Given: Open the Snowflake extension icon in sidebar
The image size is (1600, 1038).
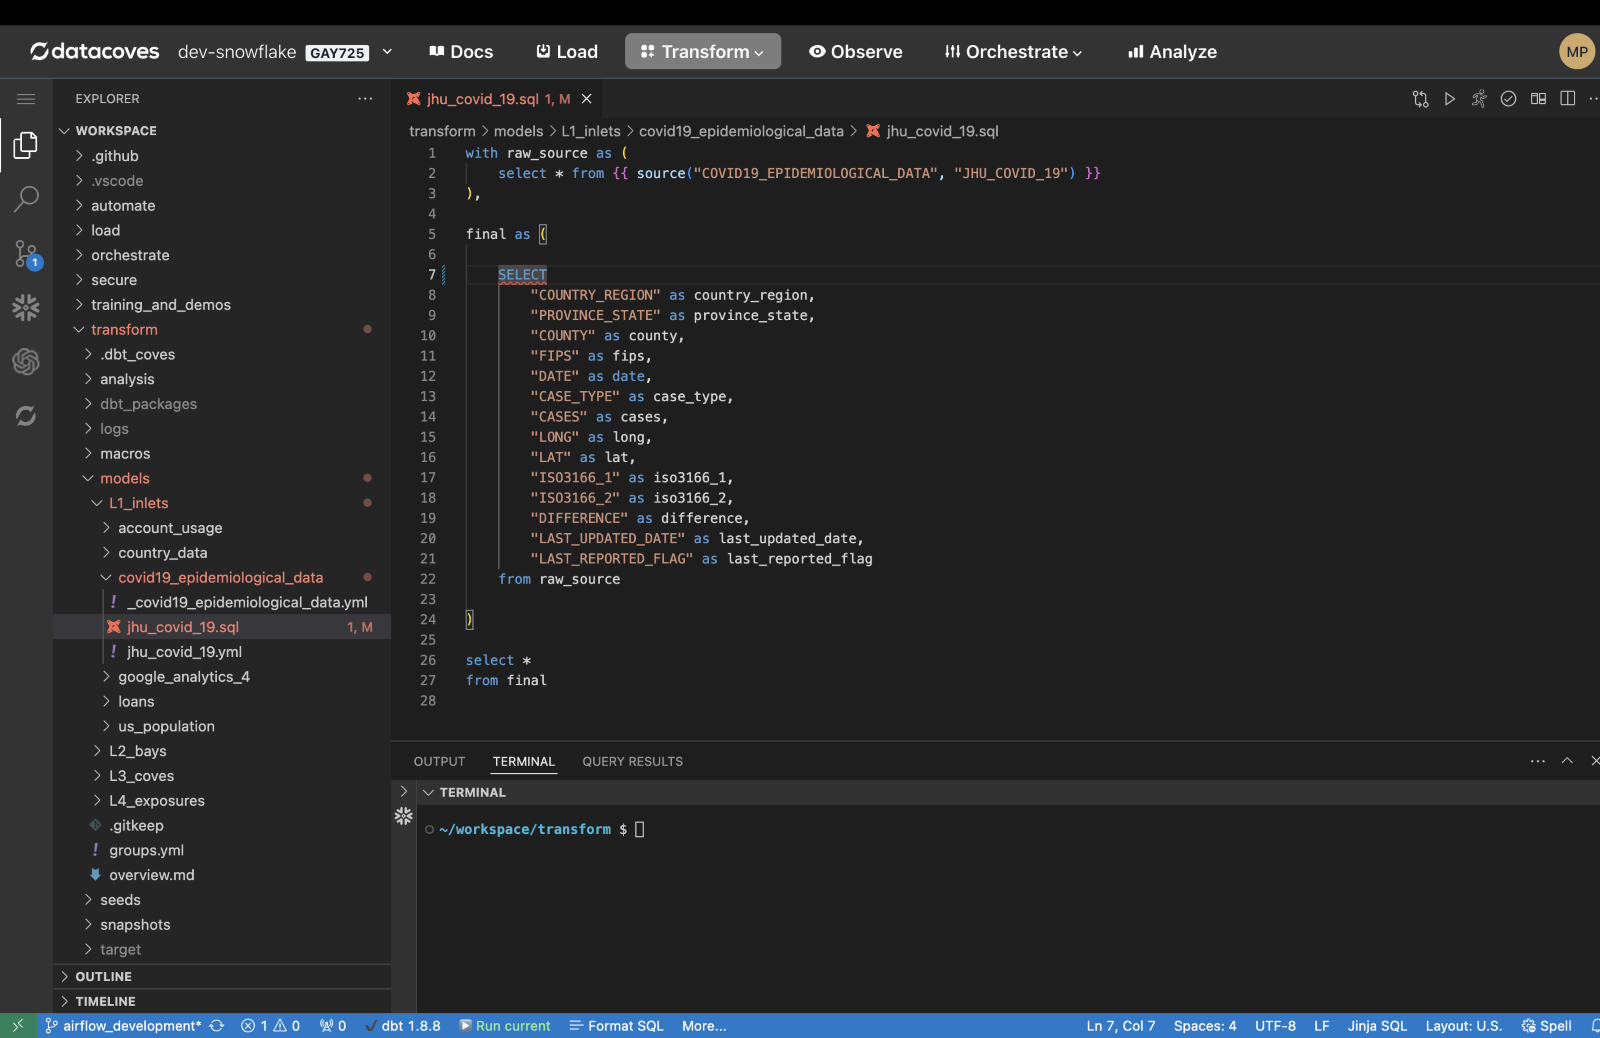Looking at the screenshot, I should click(26, 307).
